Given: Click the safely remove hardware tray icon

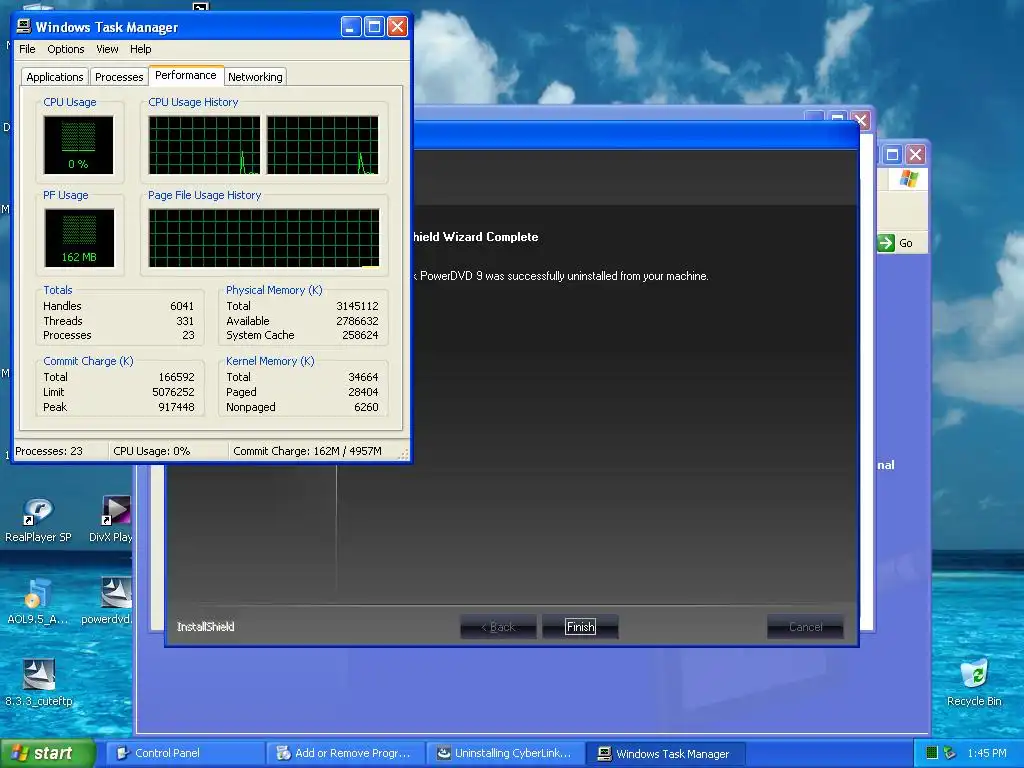Looking at the screenshot, I should pos(950,753).
